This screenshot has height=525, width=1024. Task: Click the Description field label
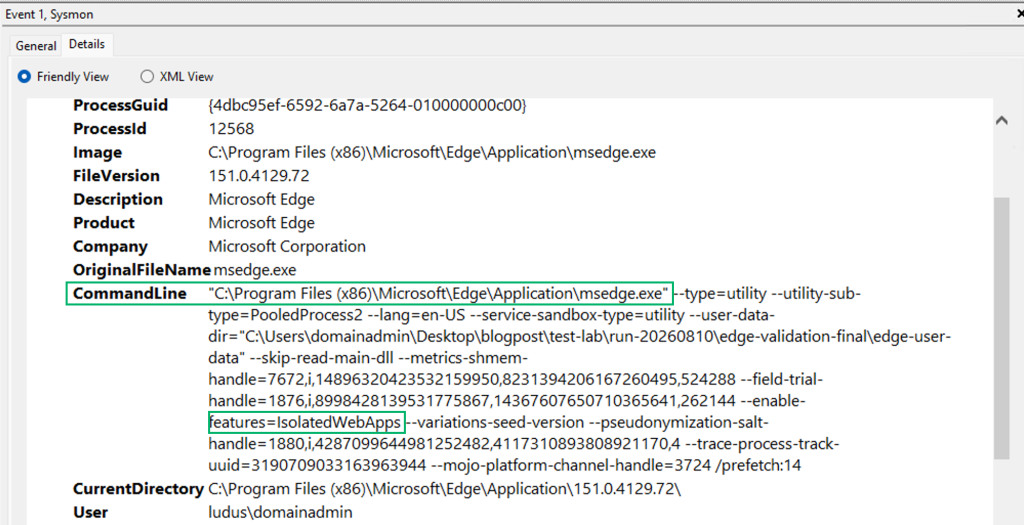pos(118,199)
